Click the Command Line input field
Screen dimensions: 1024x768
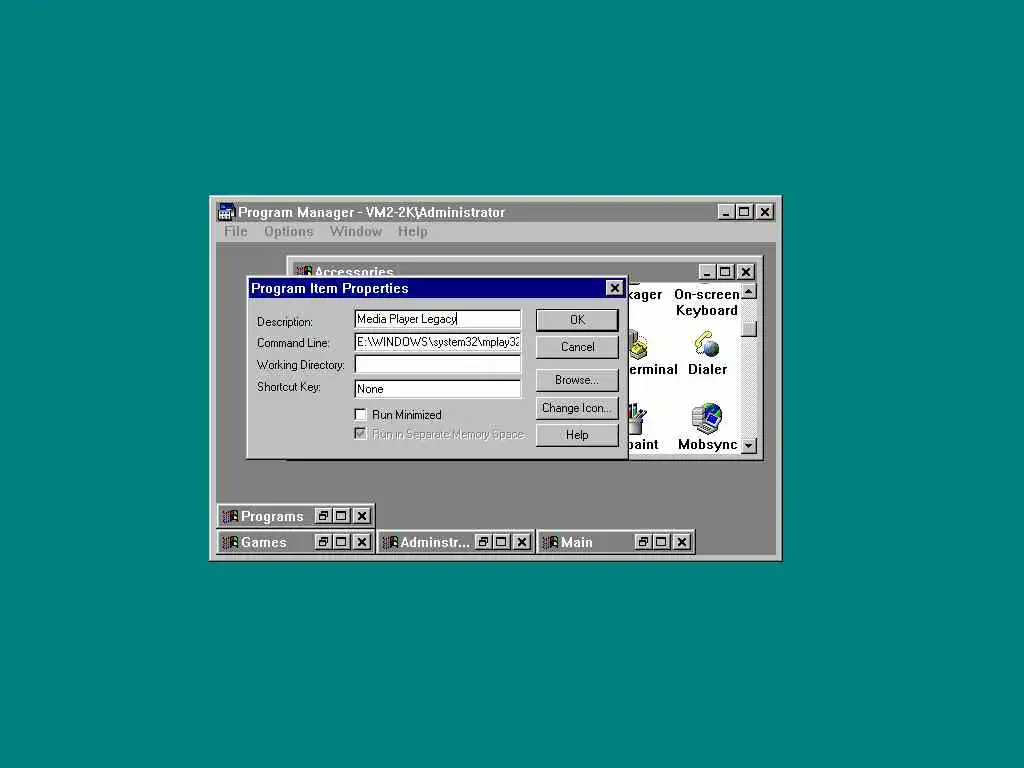[438, 342]
